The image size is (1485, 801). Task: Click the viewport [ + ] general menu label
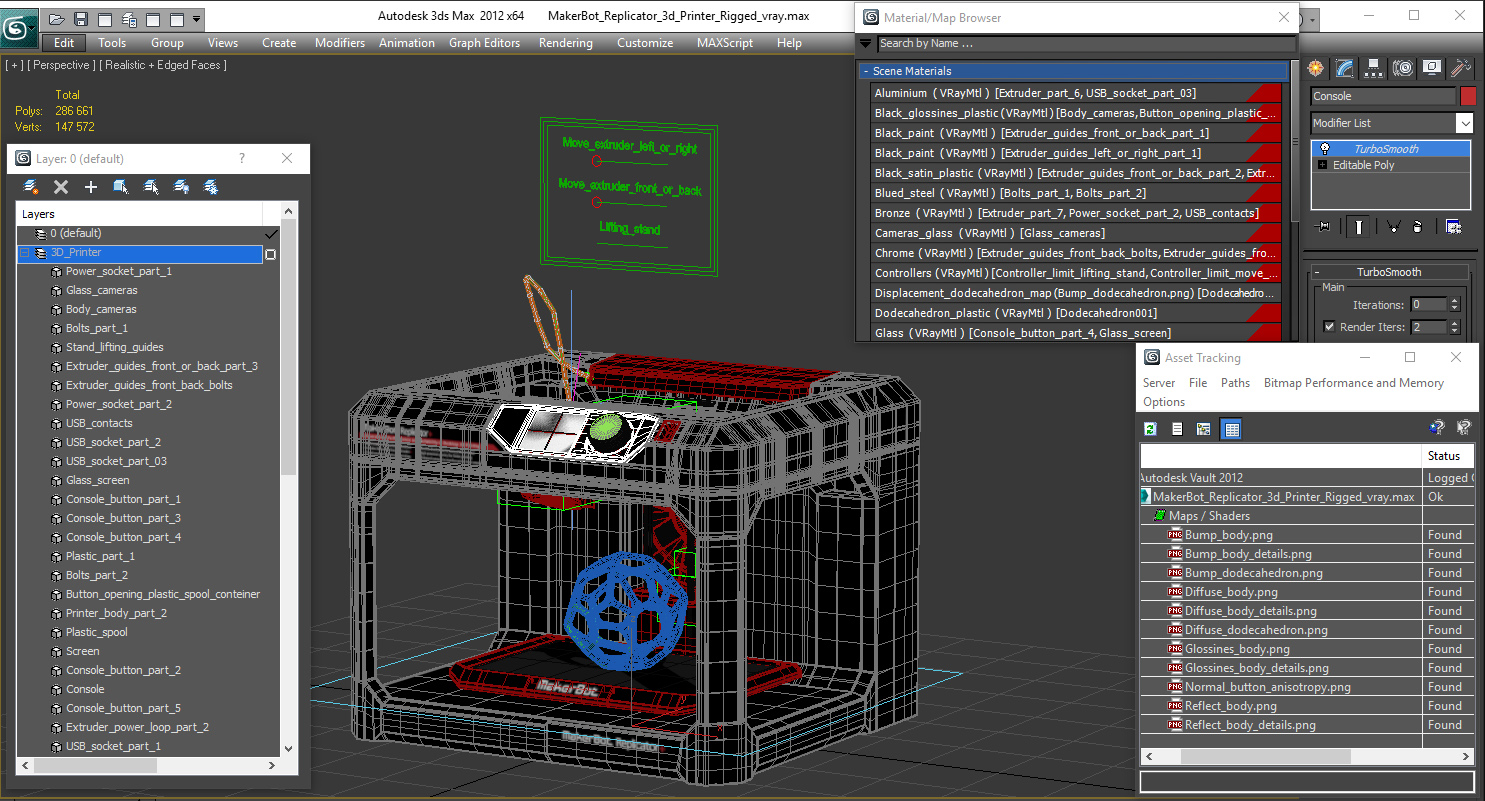[x=14, y=65]
